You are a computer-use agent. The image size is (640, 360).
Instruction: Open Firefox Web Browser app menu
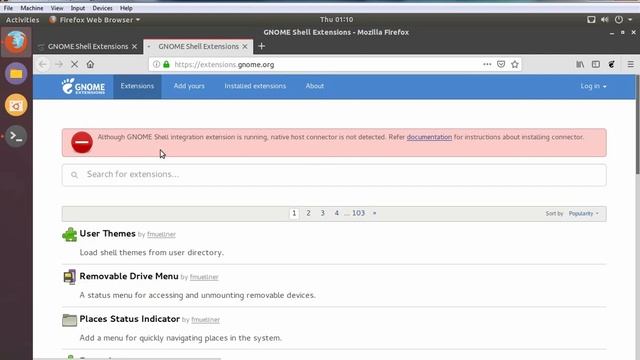pos(94,20)
